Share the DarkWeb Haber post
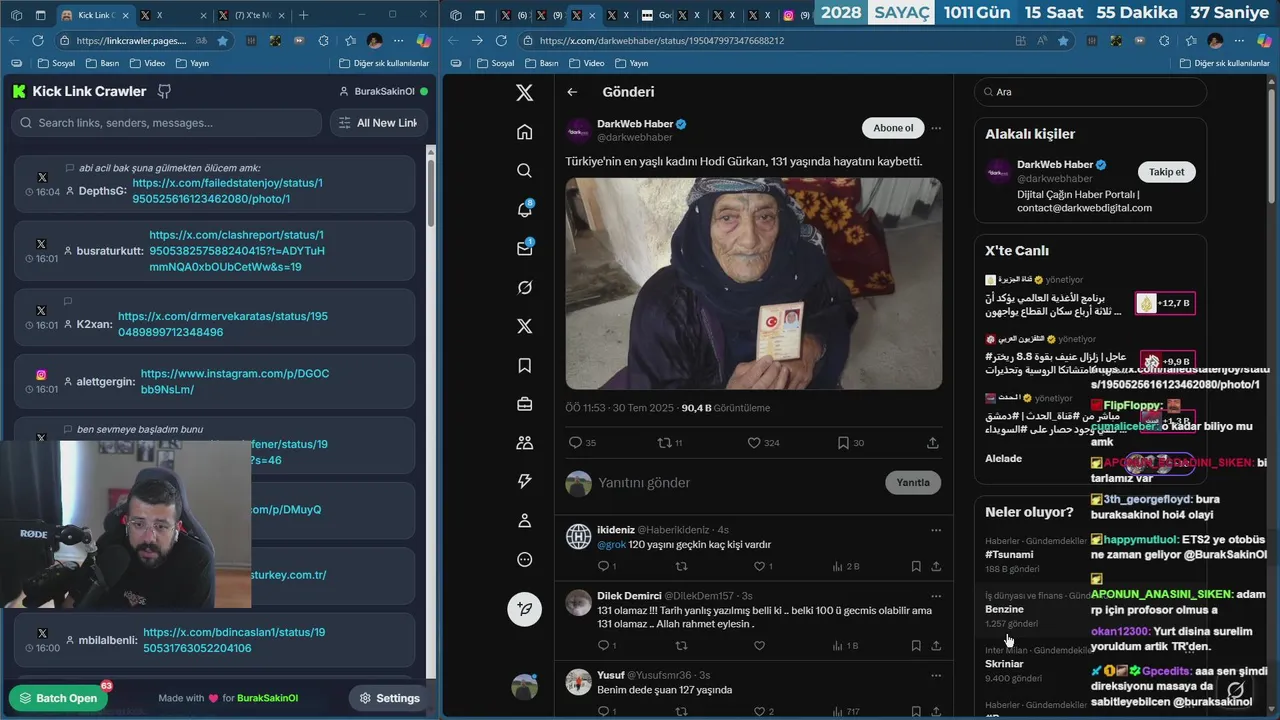The height and width of the screenshot is (720, 1280). pyautogui.click(x=933, y=443)
